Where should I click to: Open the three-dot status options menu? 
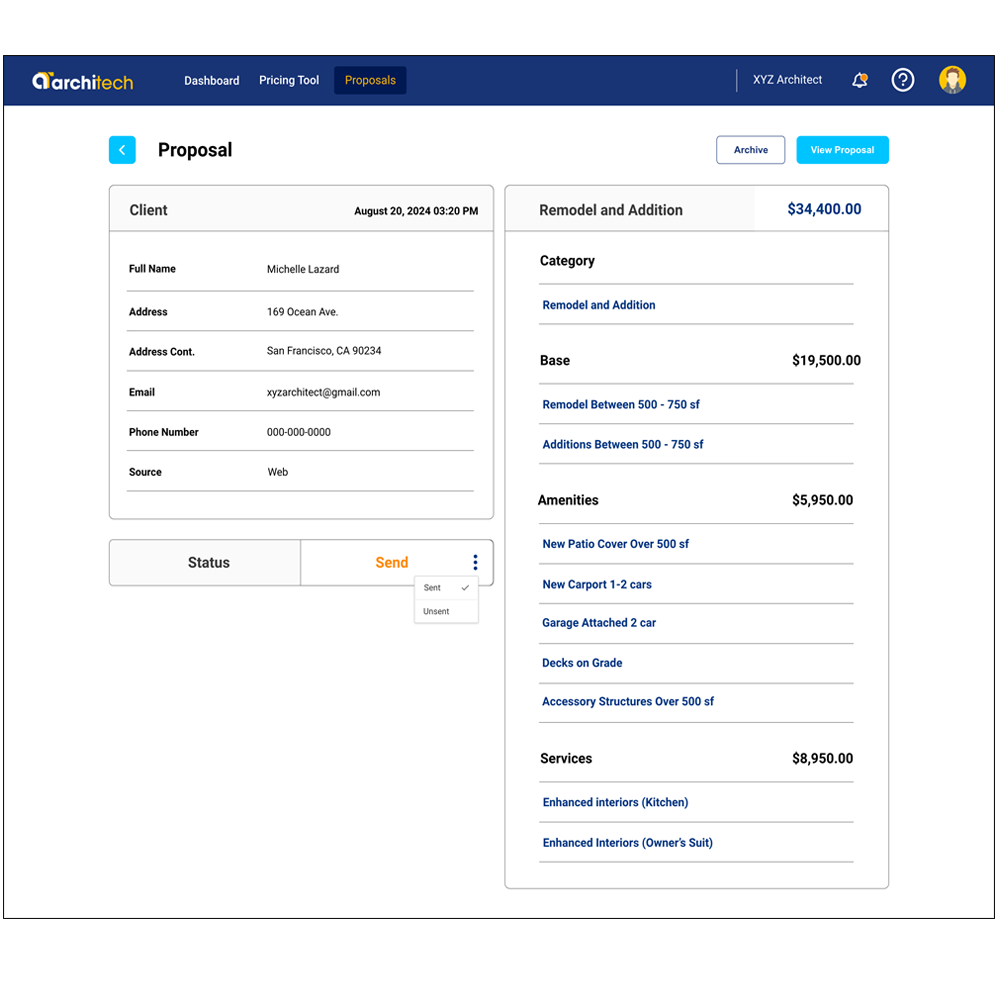tap(475, 563)
